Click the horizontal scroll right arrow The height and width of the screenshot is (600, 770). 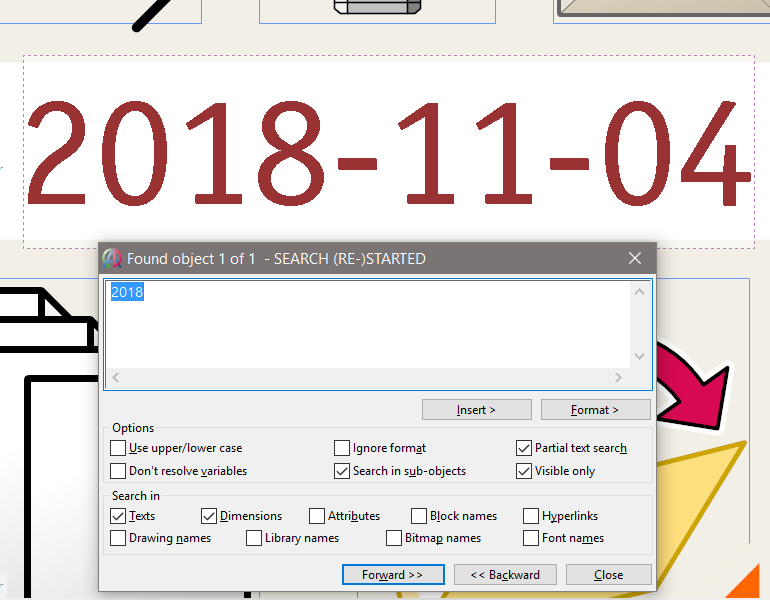point(618,377)
